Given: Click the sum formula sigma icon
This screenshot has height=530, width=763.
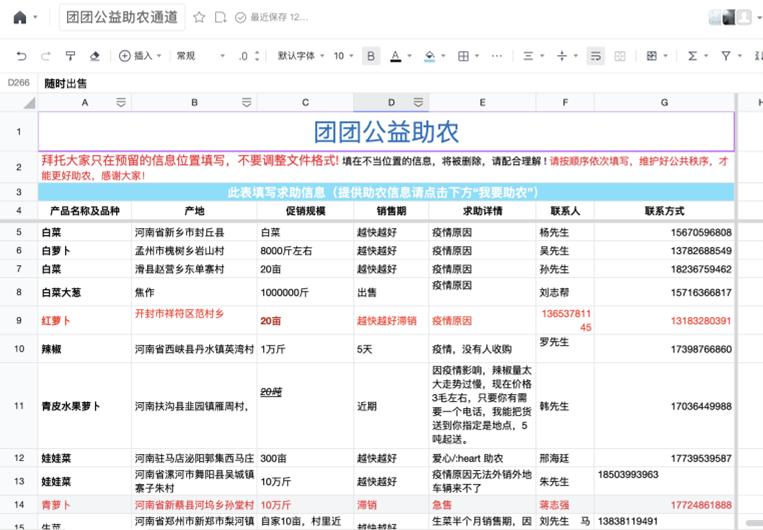Looking at the screenshot, I should coord(693,56).
